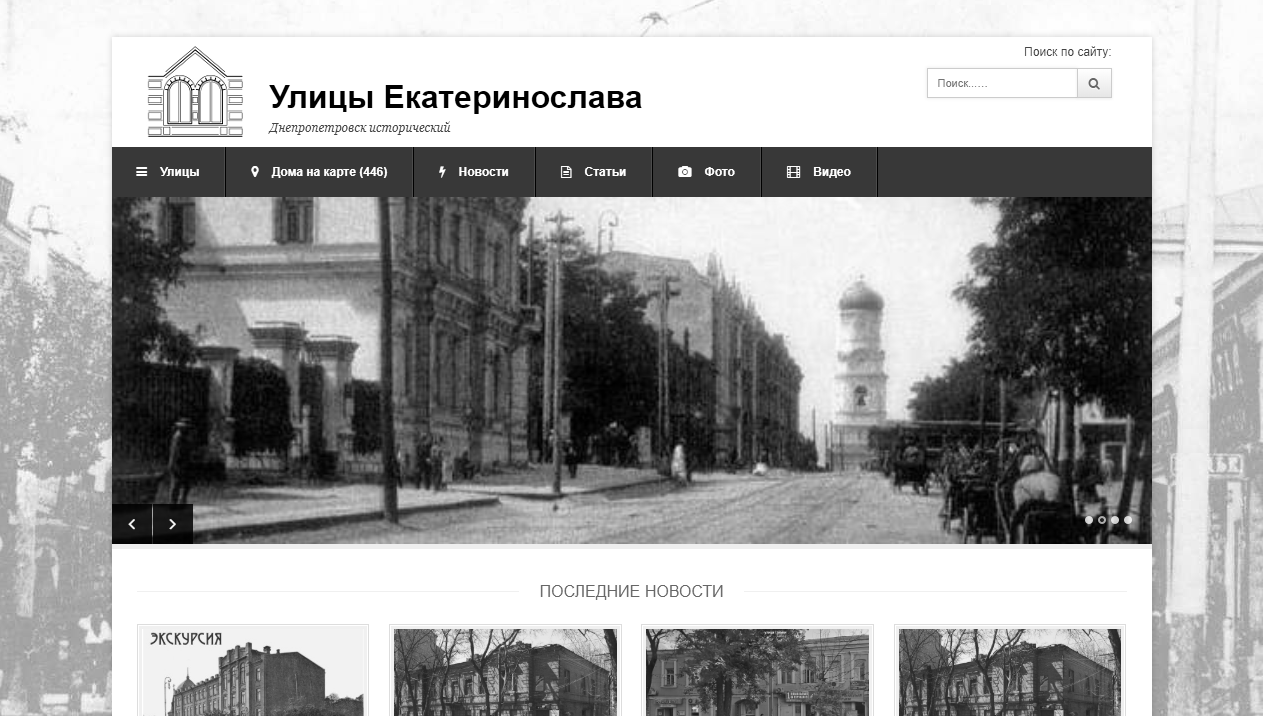Open the Статьи menu item
This screenshot has width=1263, height=716.
pyautogui.click(x=594, y=172)
